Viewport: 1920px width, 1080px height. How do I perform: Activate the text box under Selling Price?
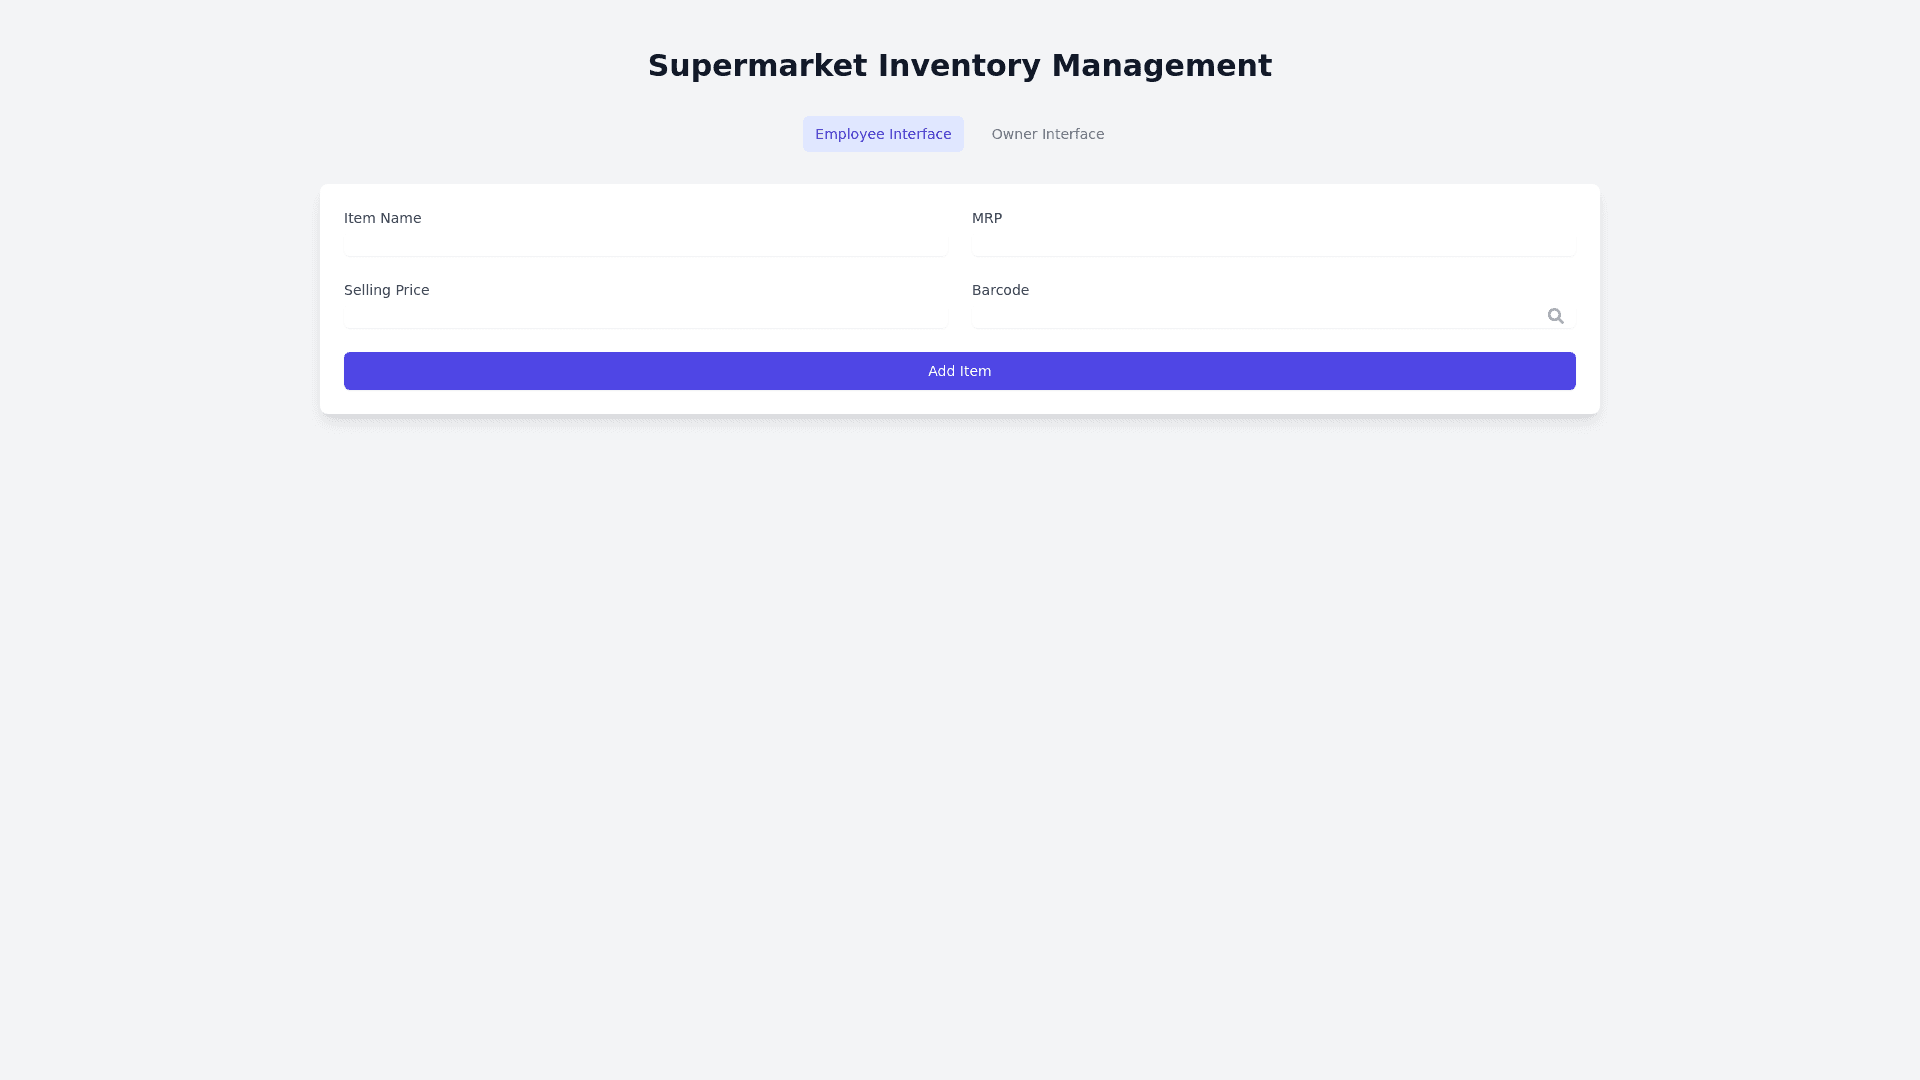point(645,316)
